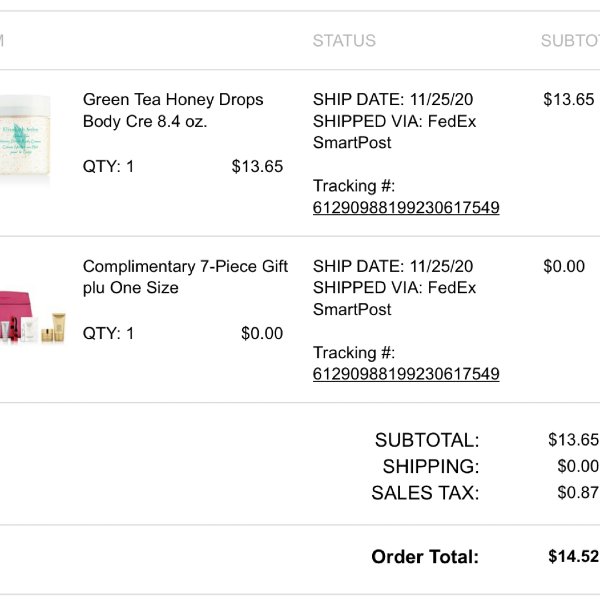Click the $14.52 order total amount

(573, 556)
